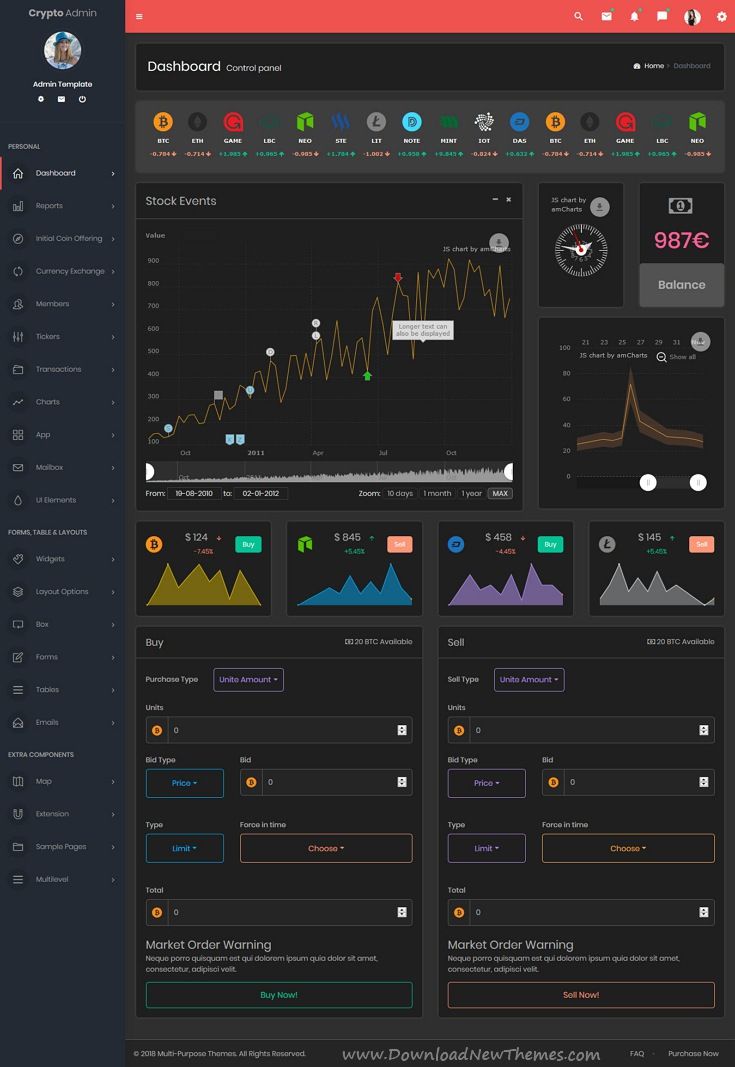Select the STE coin icon in the ticker
Viewport: 735px width, 1067px height.
pos(340,122)
